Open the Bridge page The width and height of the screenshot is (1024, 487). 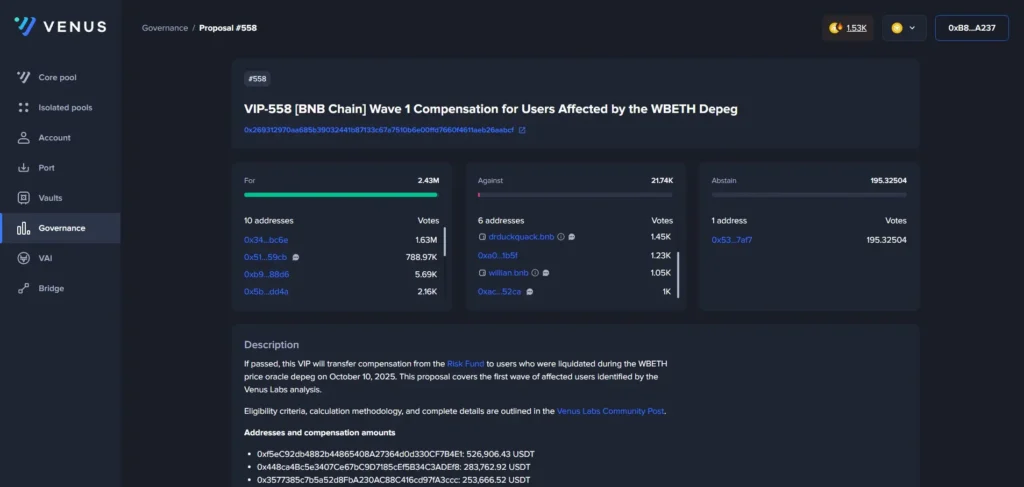pyautogui.click(x=51, y=289)
